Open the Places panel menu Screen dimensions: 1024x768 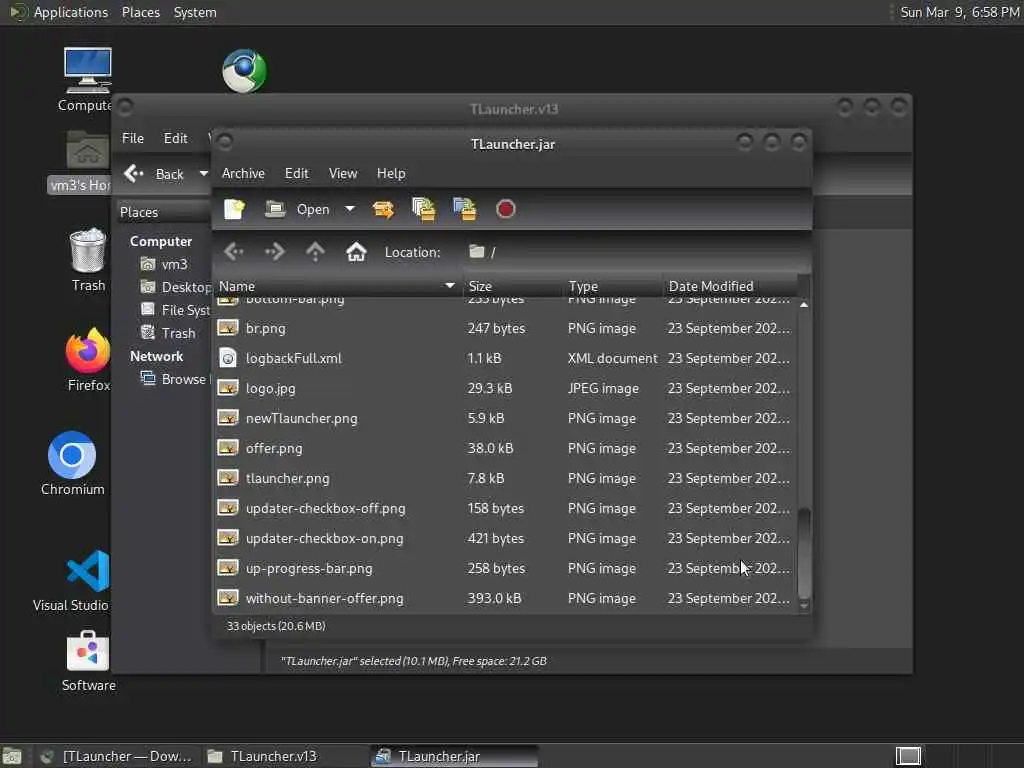(x=140, y=12)
